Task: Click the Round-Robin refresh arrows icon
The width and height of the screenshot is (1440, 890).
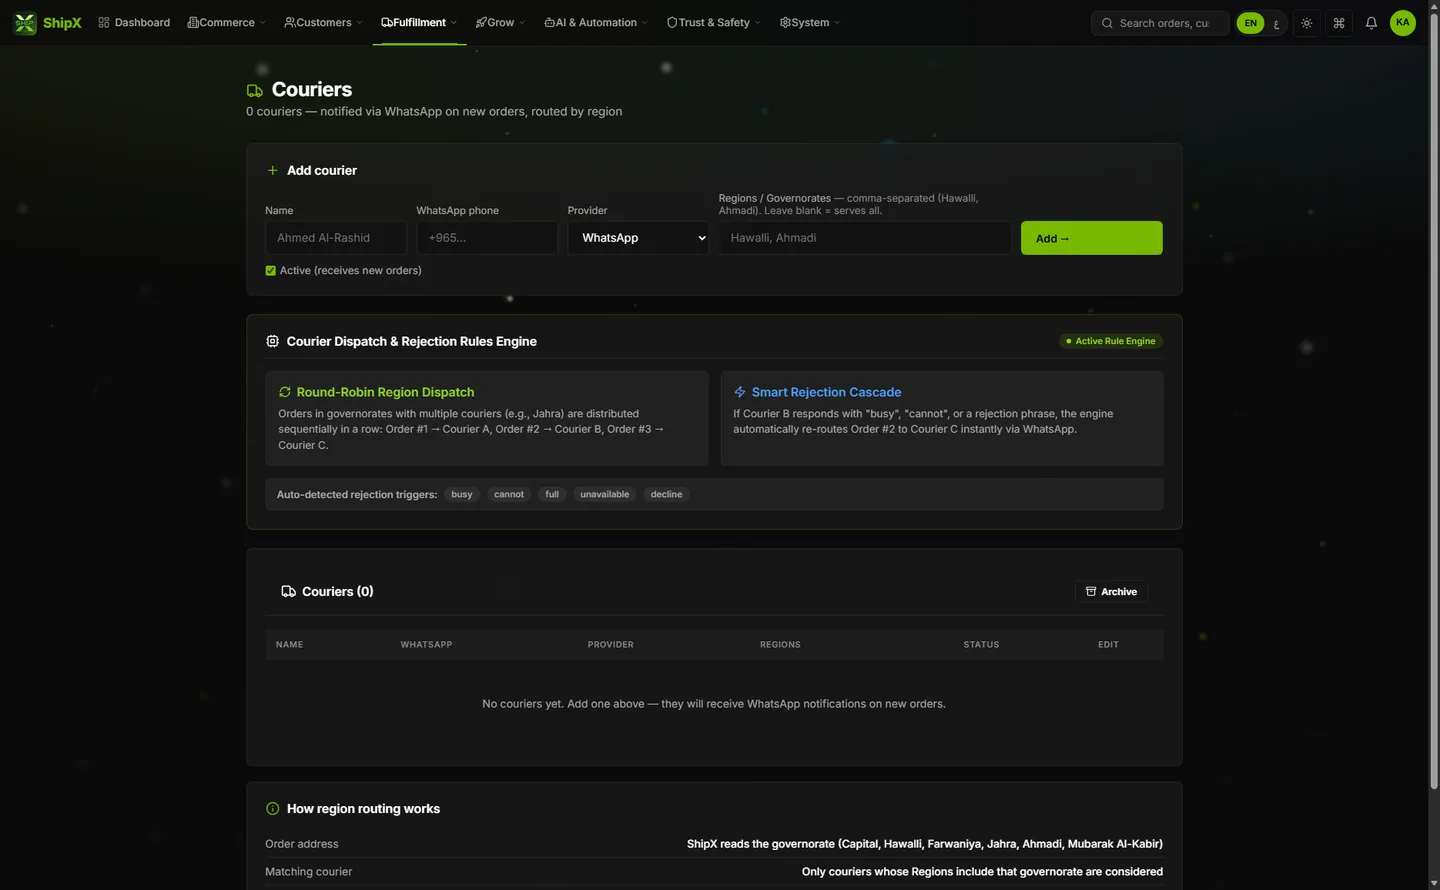Action: 285,392
